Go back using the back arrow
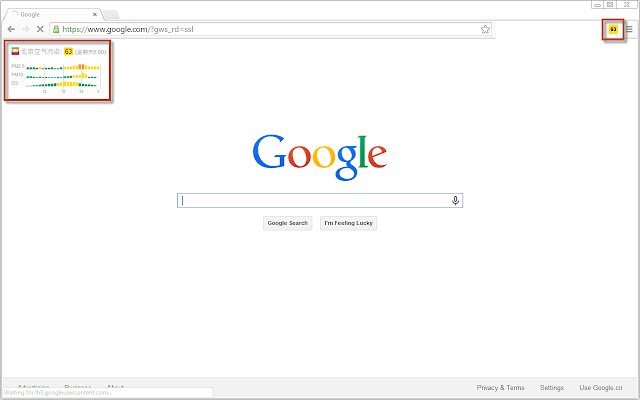640x400 pixels. 11,29
